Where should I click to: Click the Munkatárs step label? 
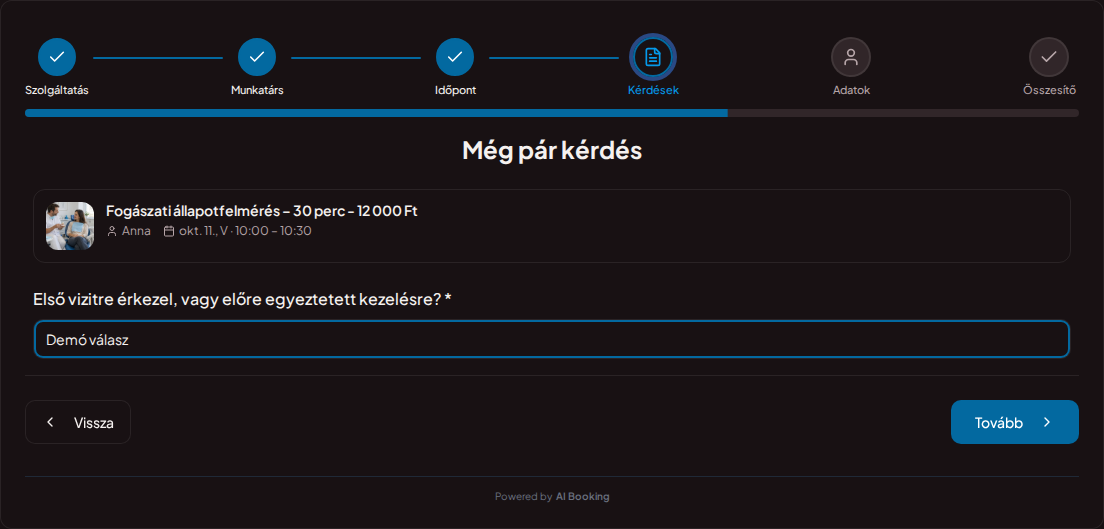click(257, 90)
